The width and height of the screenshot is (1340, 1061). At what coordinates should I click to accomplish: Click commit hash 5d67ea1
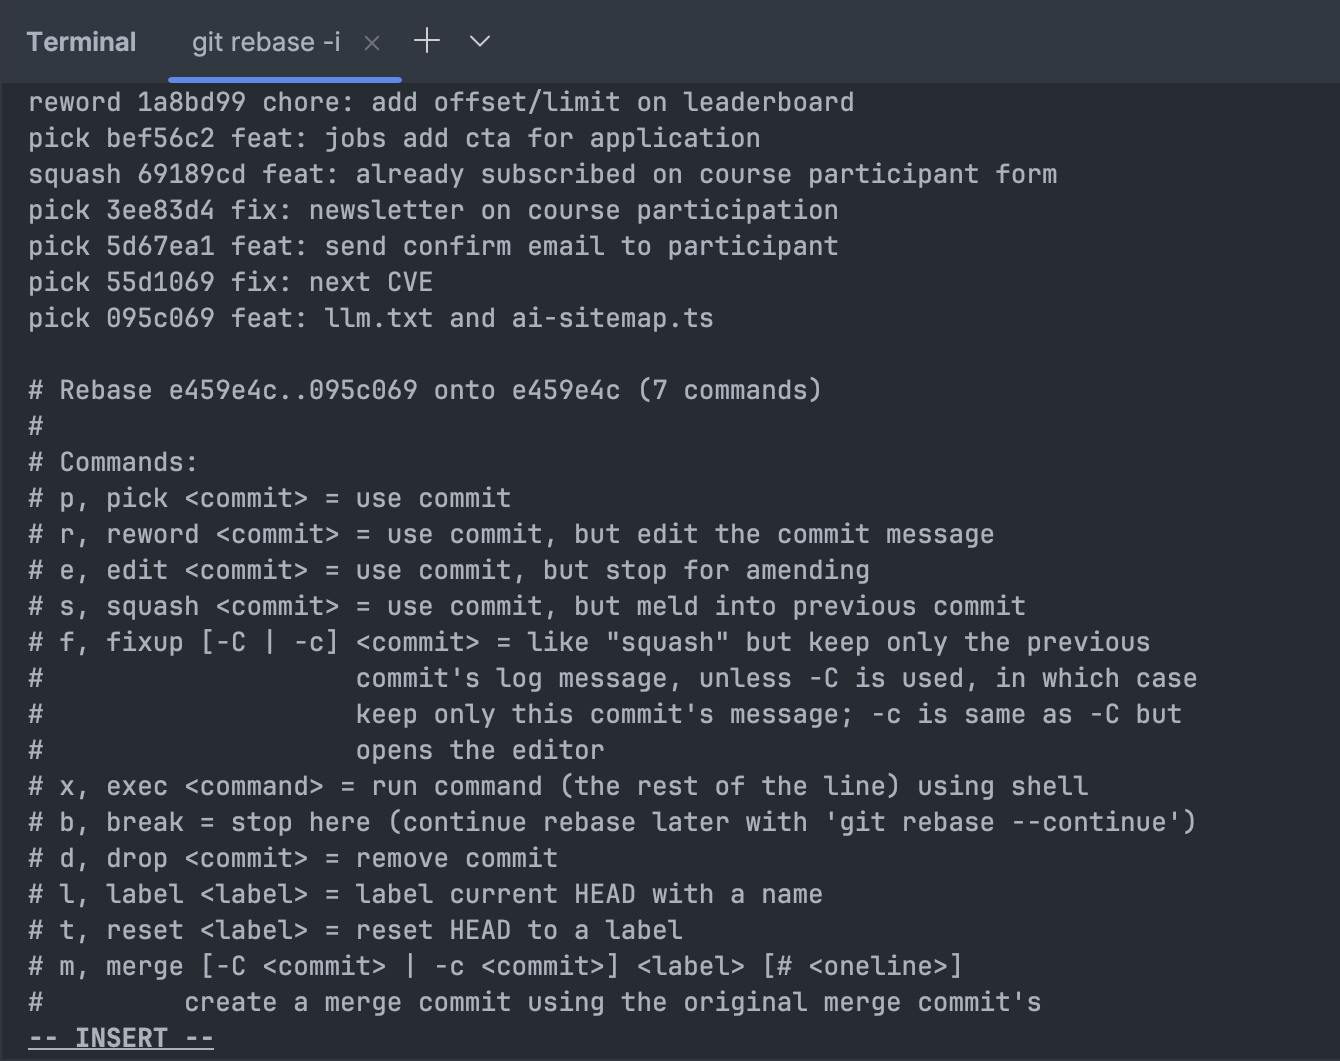pos(160,246)
